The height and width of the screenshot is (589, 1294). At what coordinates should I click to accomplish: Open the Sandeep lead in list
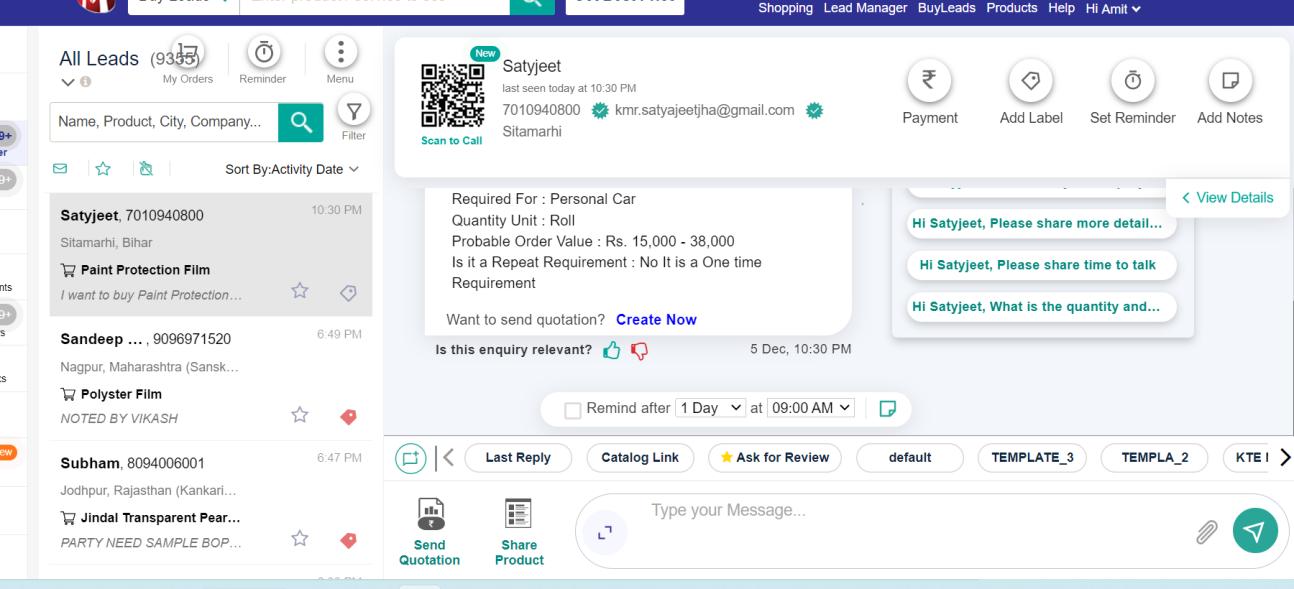coord(211,379)
